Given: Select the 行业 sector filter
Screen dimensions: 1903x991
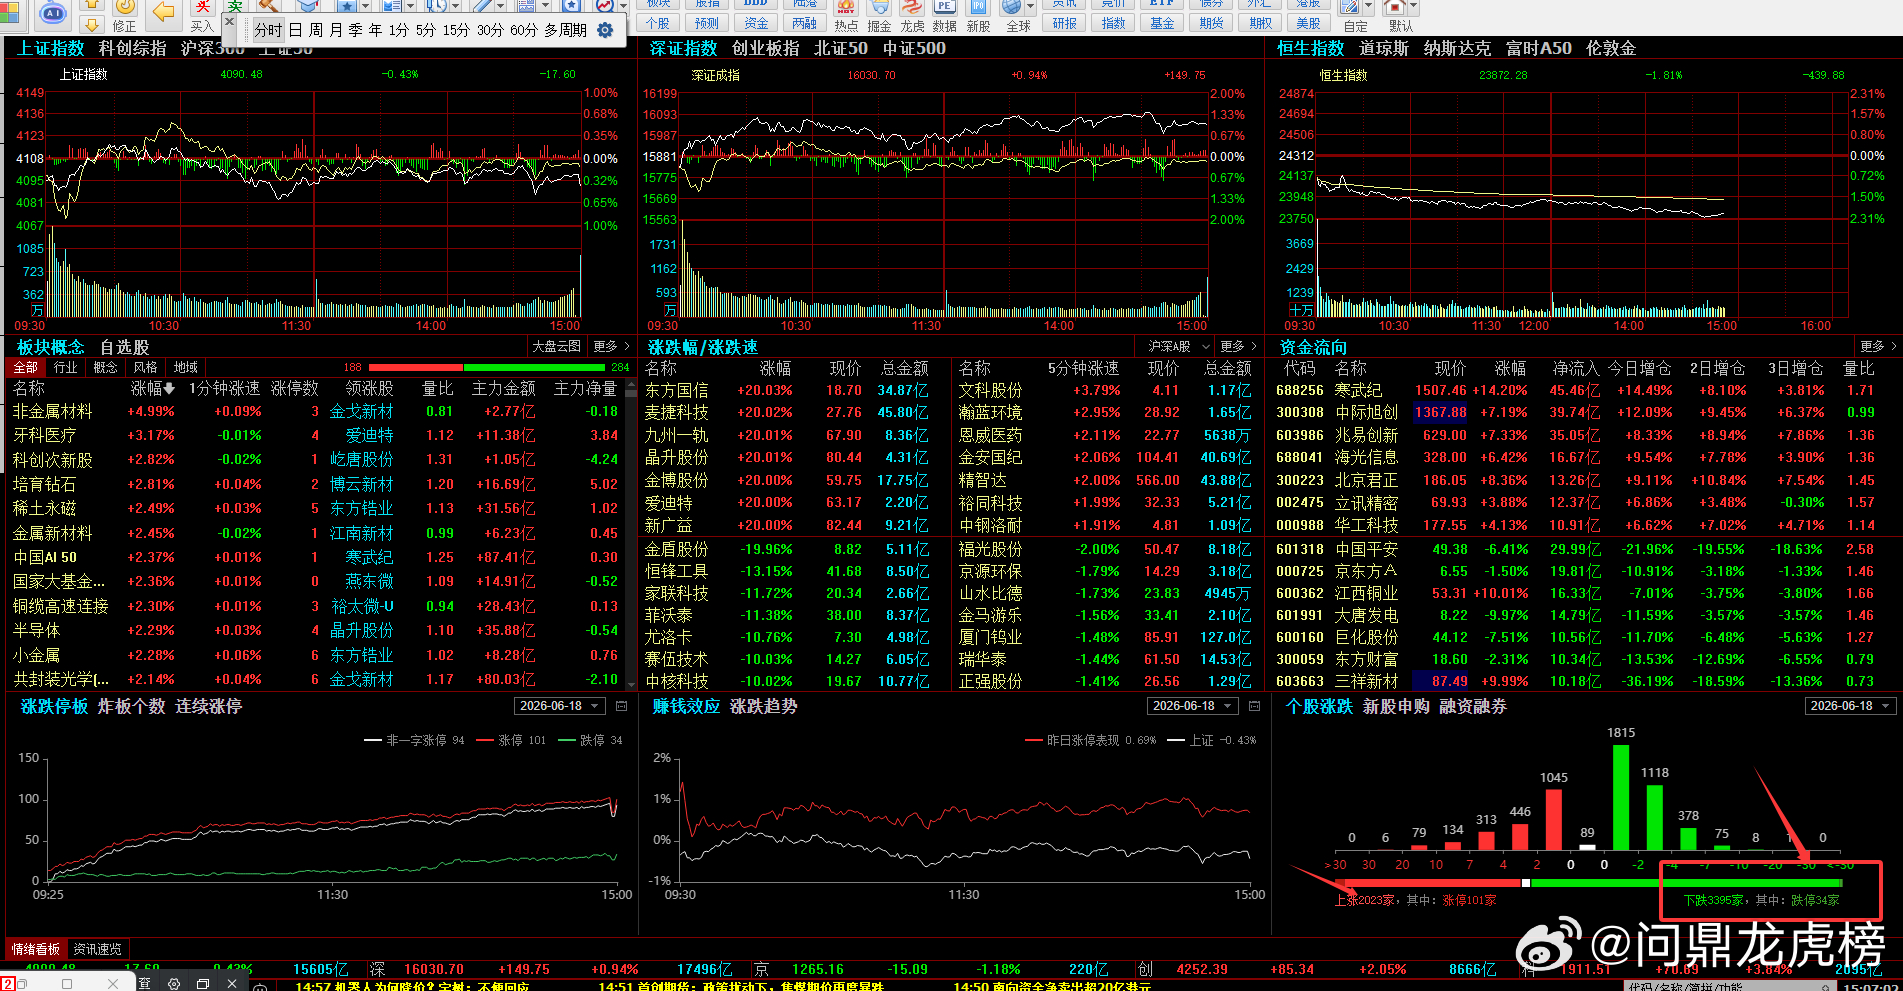Looking at the screenshot, I should pyautogui.click(x=65, y=368).
